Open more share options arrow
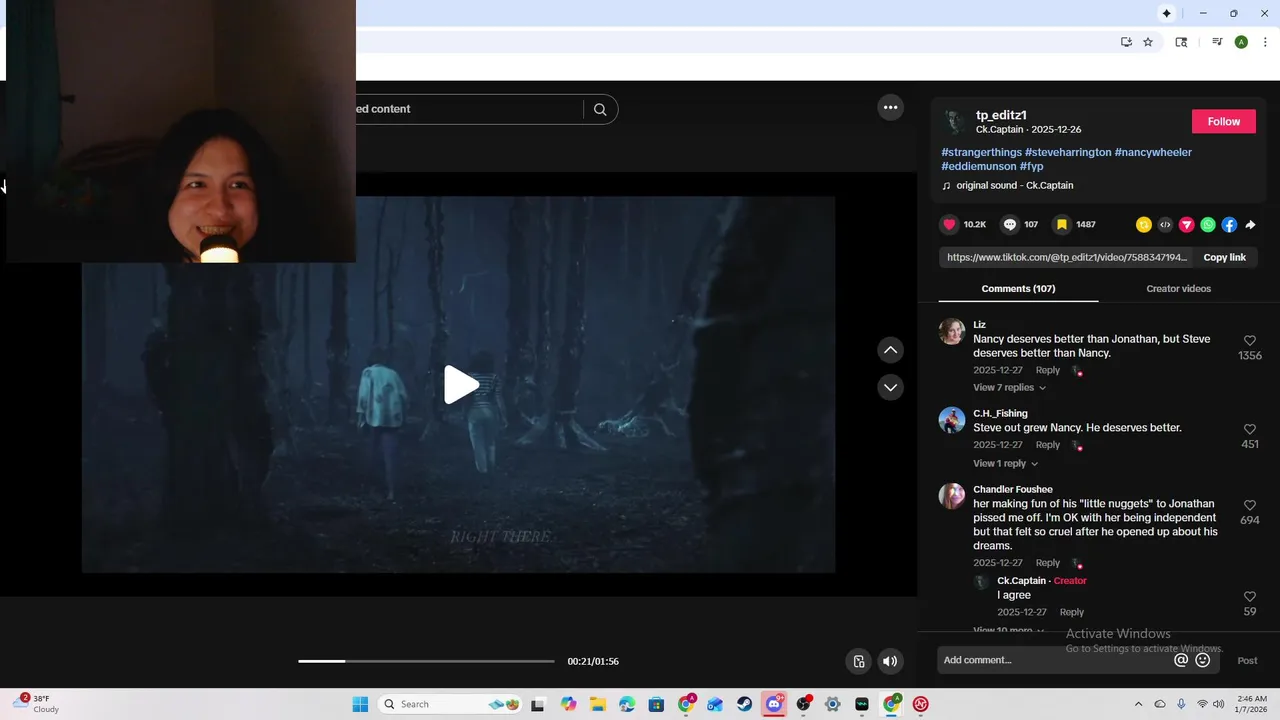 coord(1250,225)
